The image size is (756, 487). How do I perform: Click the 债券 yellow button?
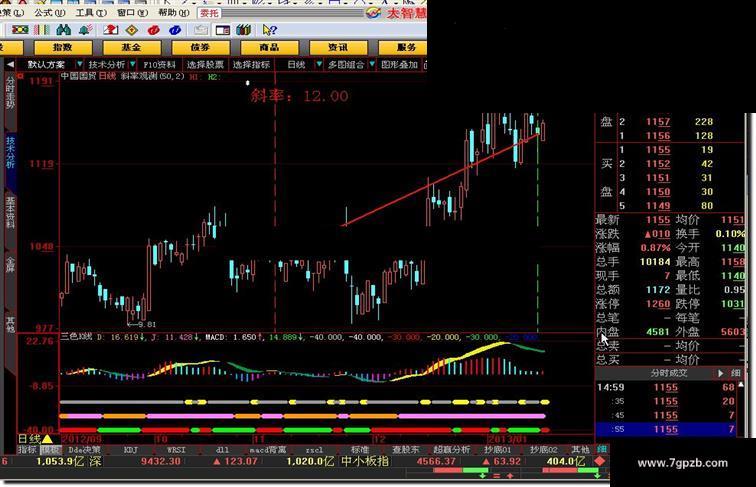pyautogui.click(x=200, y=47)
